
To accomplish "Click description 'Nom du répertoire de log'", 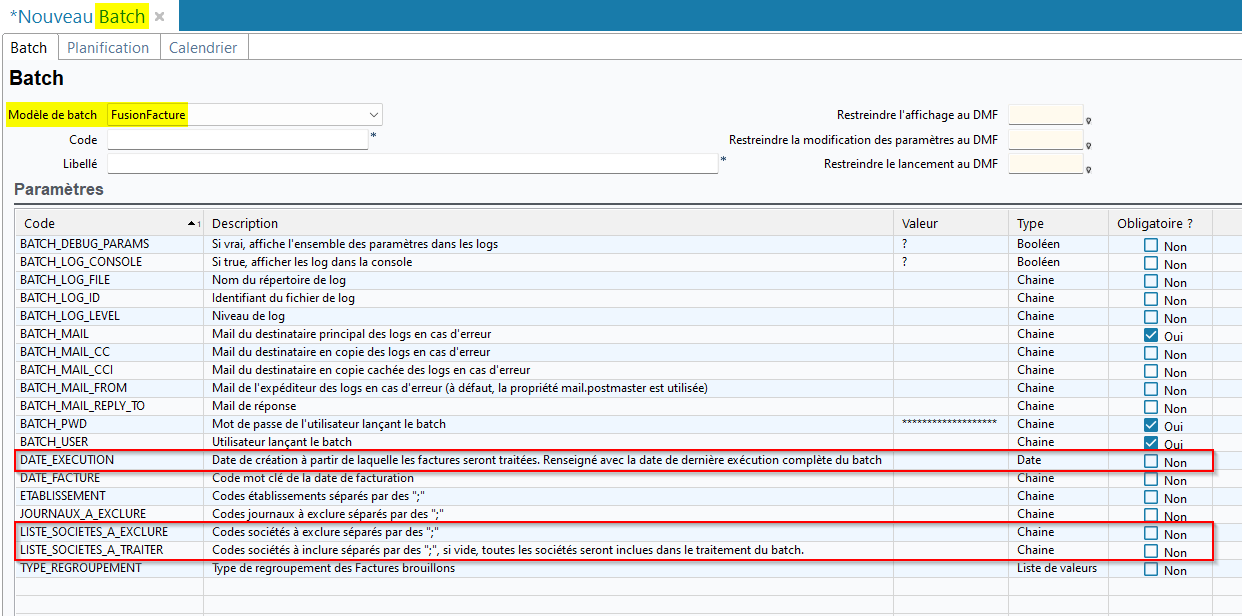I will 279,280.
